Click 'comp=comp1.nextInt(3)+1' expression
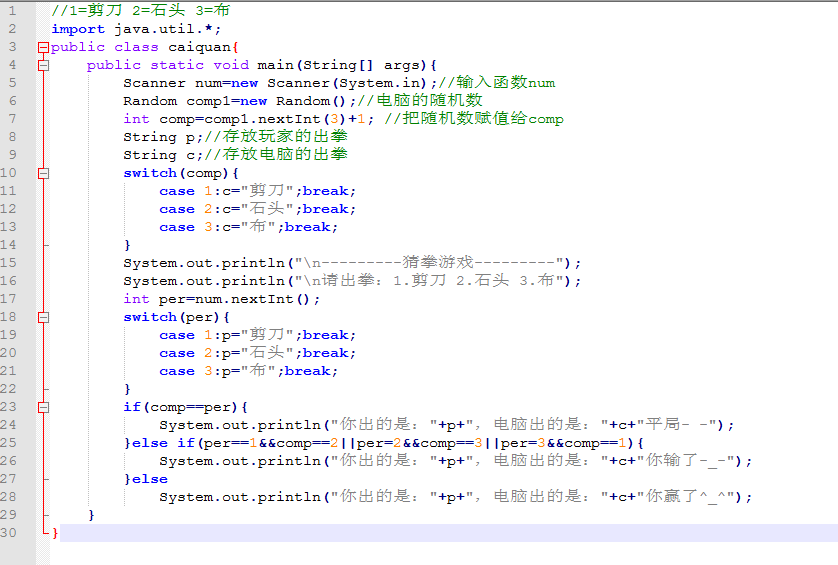Image resolution: width=838 pixels, height=565 pixels. (262, 119)
